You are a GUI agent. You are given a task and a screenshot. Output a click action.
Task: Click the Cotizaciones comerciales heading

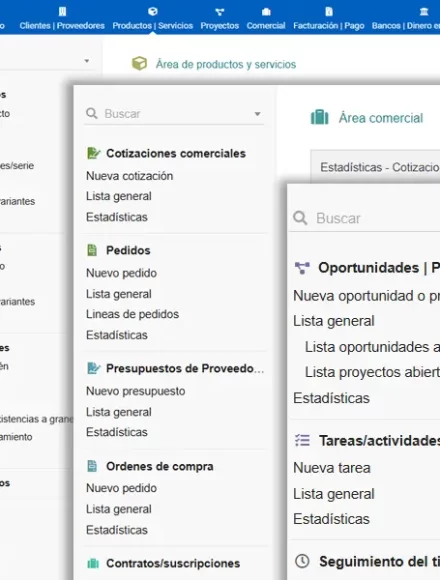[176, 153]
